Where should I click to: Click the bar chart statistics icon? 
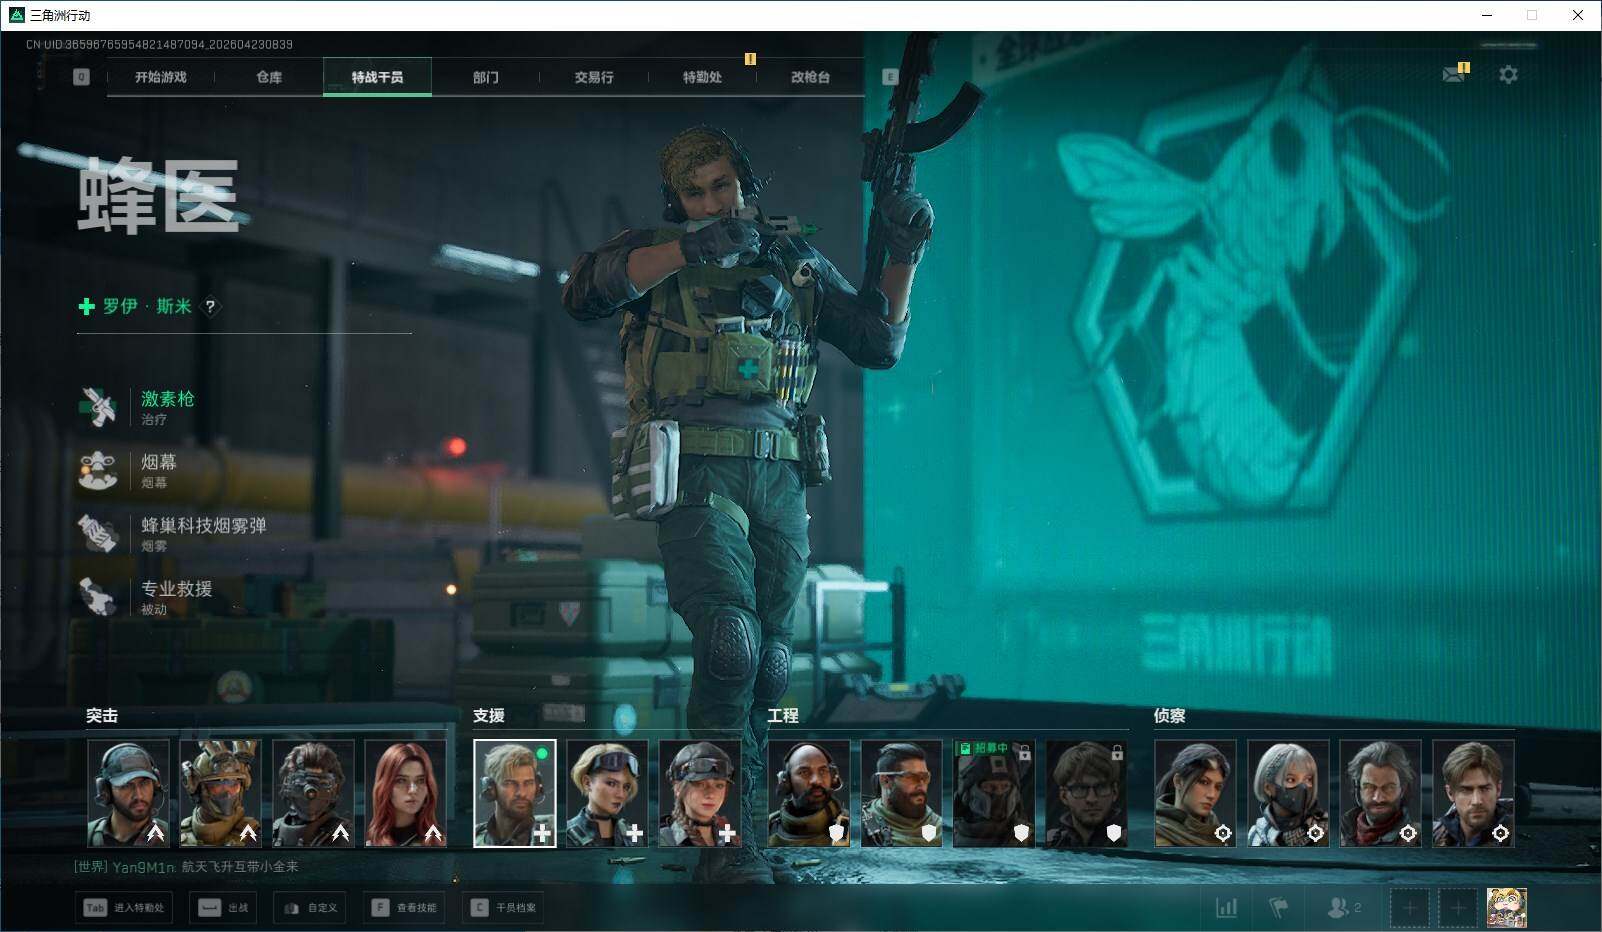(1226, 907)
